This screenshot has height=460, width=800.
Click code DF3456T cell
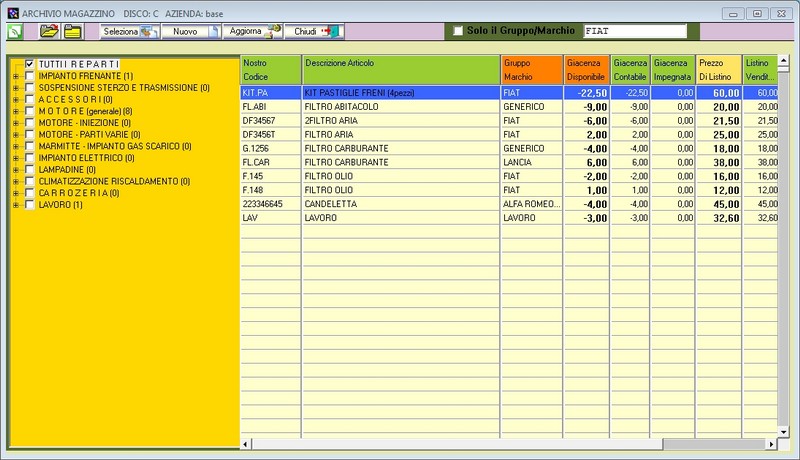270,135
